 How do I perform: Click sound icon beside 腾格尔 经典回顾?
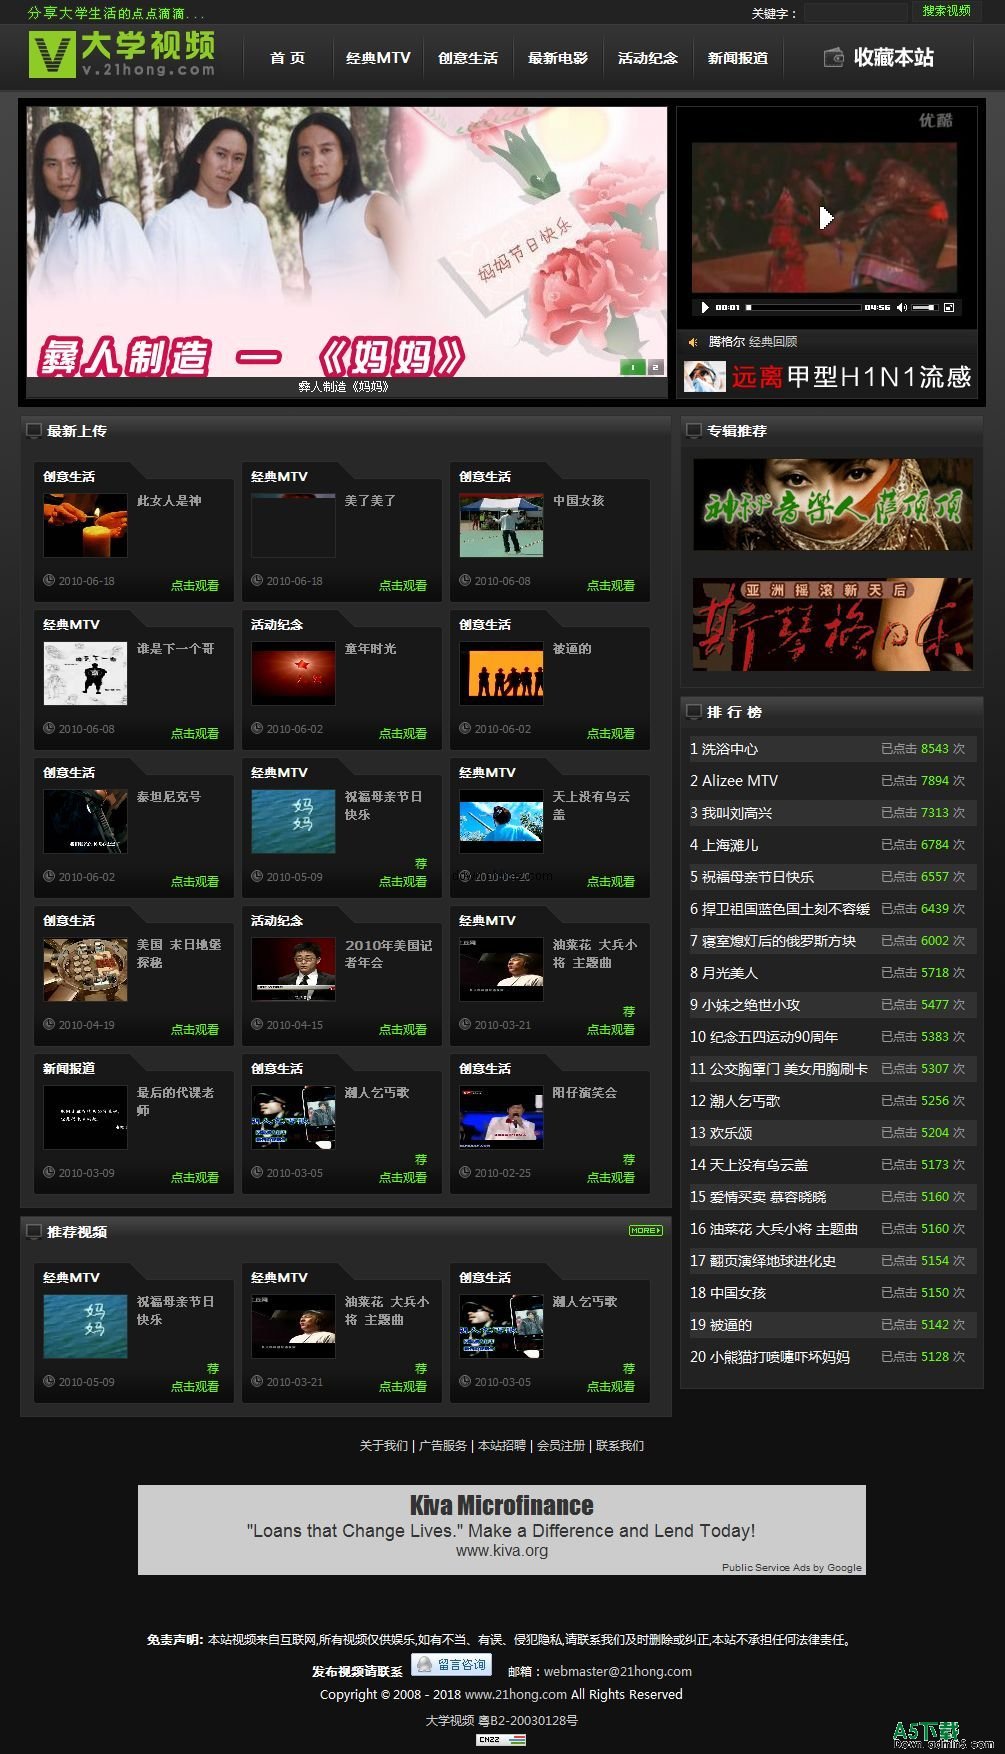[693, 342]
